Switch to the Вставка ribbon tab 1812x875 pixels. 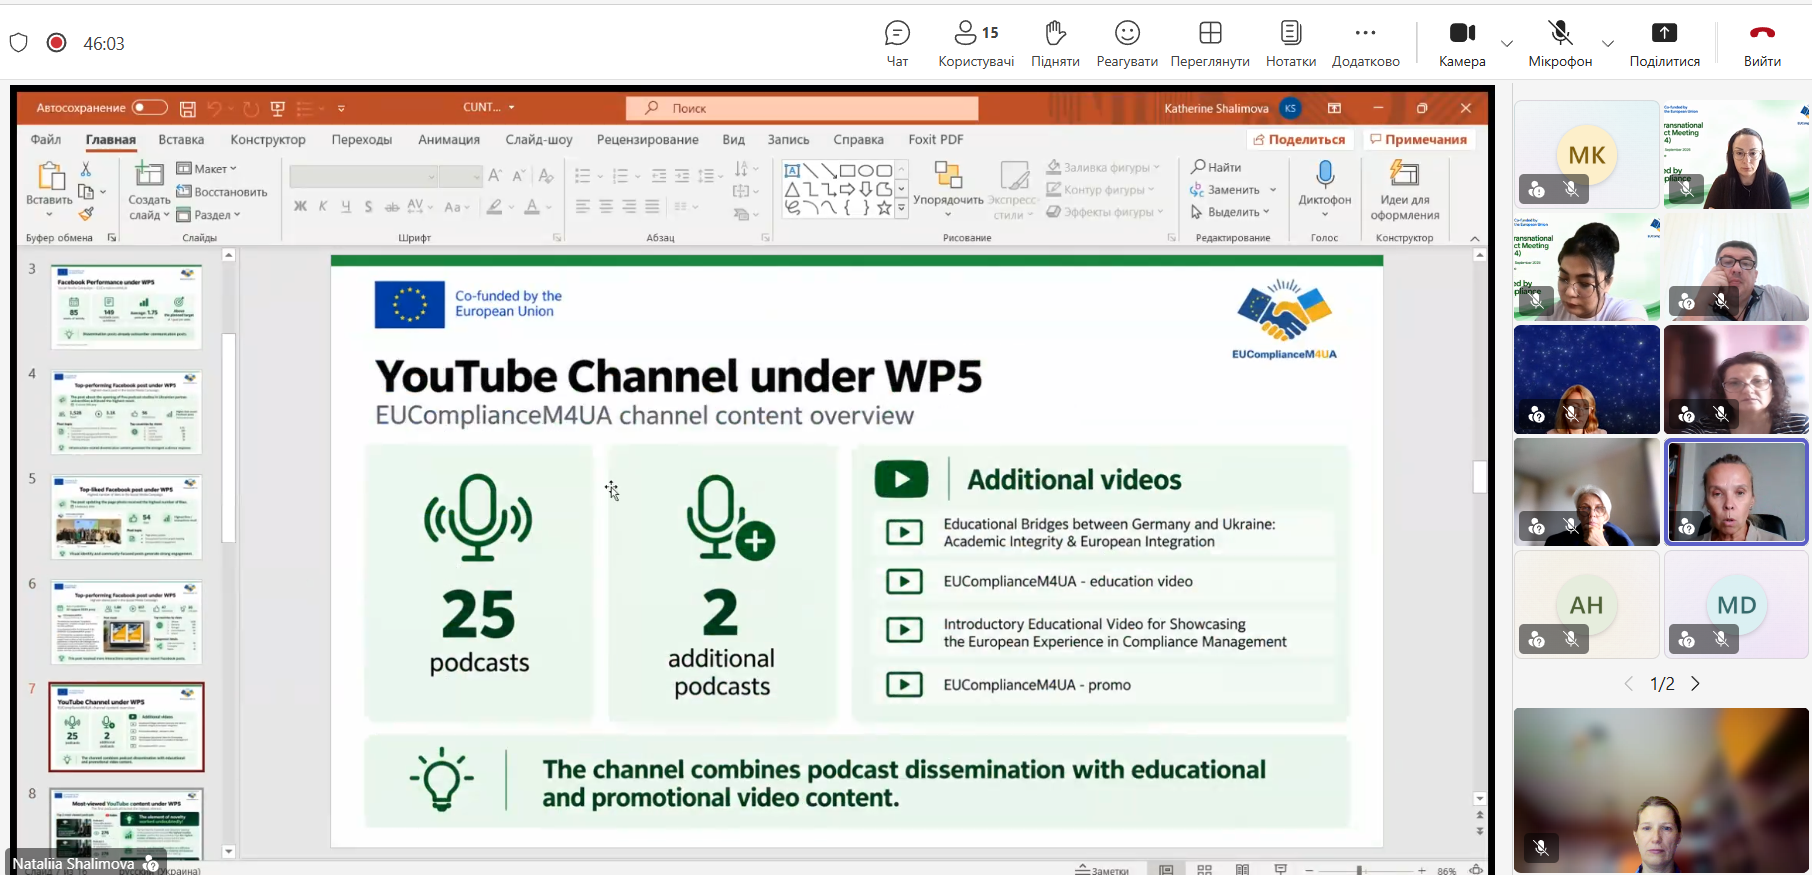[x=181, y=139]
